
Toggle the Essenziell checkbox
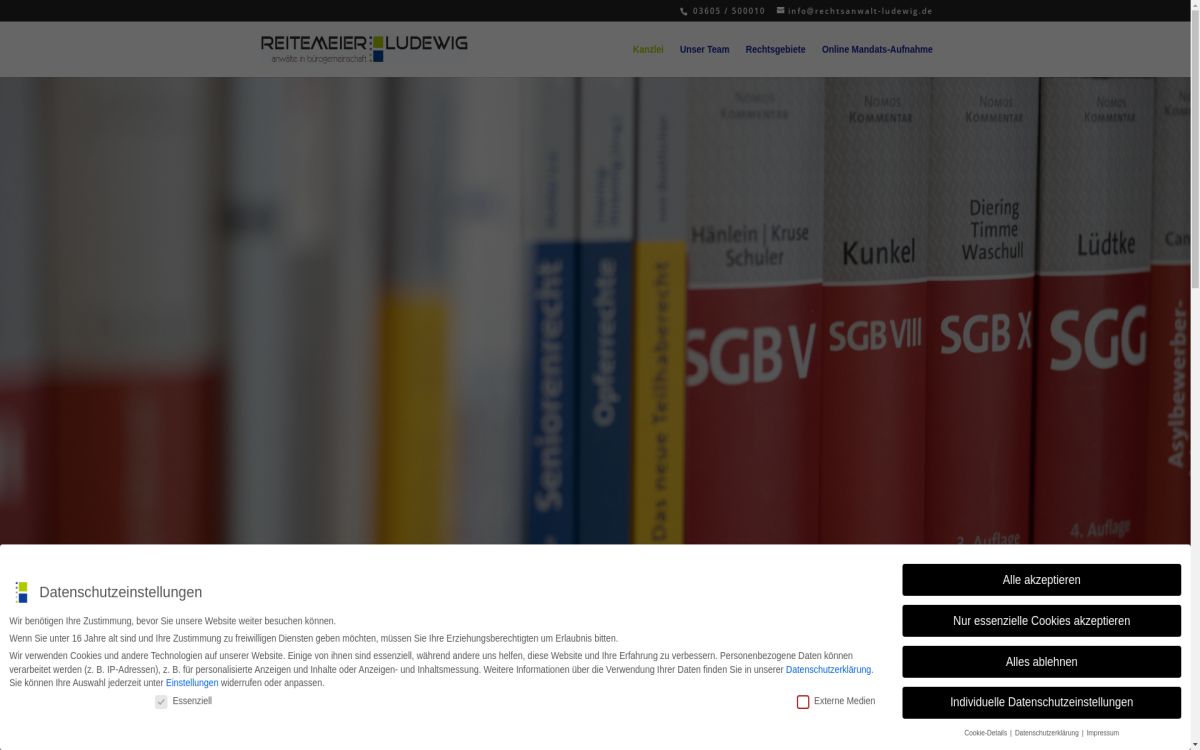point(161,702)
